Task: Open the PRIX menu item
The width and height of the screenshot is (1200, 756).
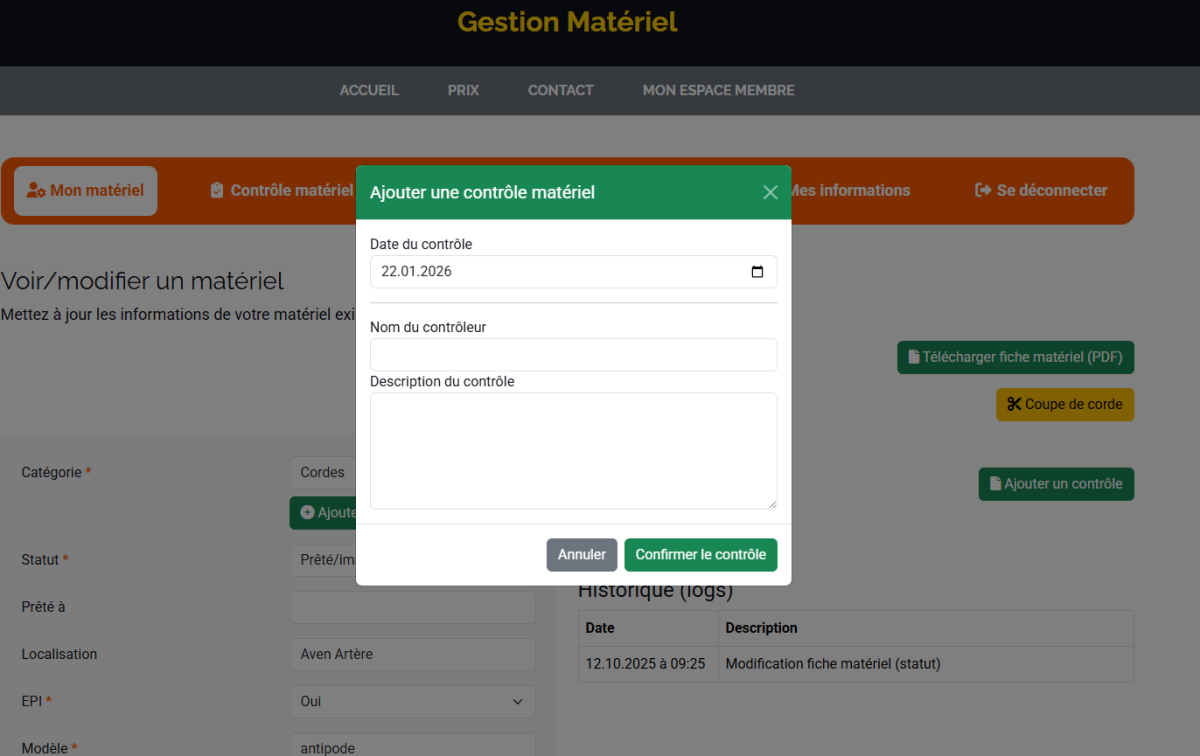Action: tap(463, 90)
